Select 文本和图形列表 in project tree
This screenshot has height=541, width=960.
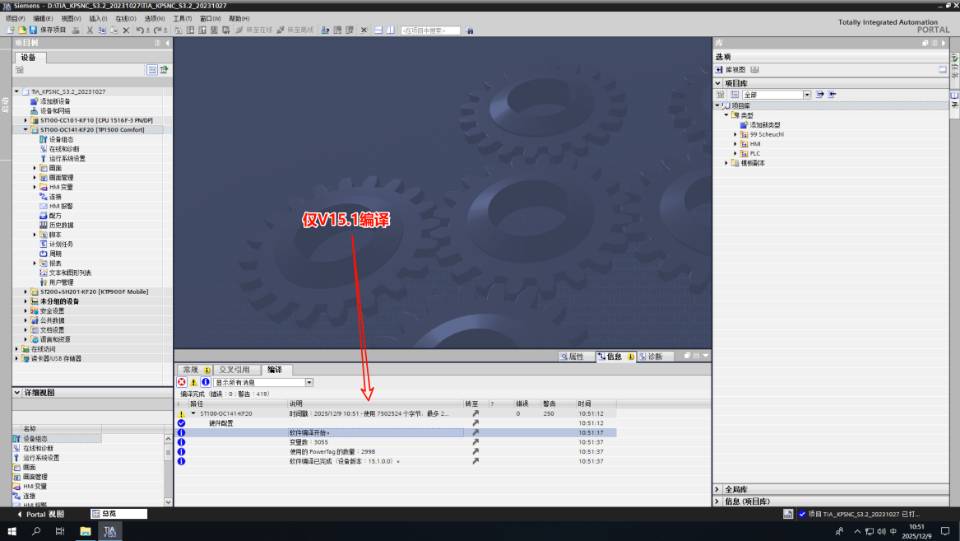pyautogui.click(x=70, y=273)
